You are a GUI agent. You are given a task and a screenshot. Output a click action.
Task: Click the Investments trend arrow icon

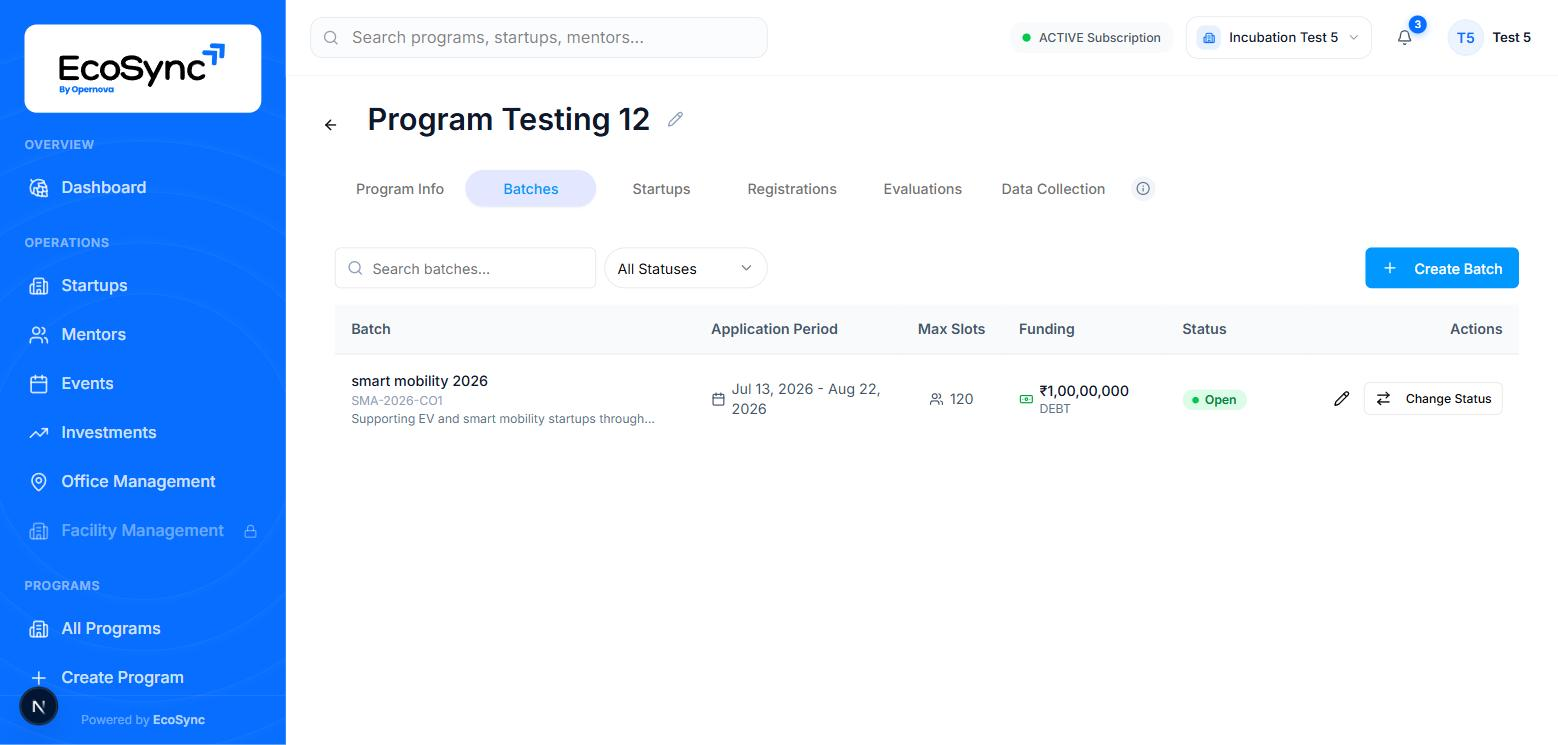[38, 433]
